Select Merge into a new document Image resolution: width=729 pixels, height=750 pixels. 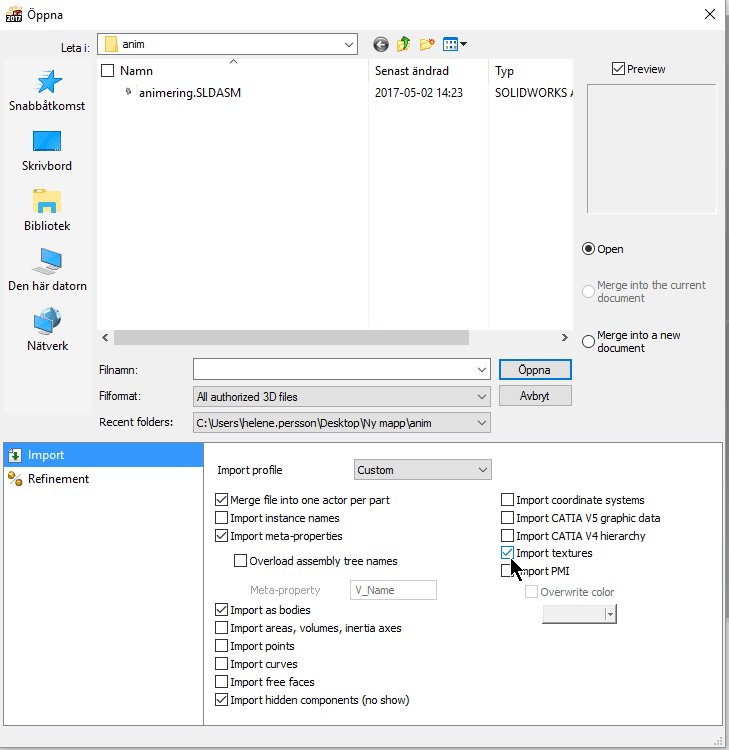pos(588,341)
